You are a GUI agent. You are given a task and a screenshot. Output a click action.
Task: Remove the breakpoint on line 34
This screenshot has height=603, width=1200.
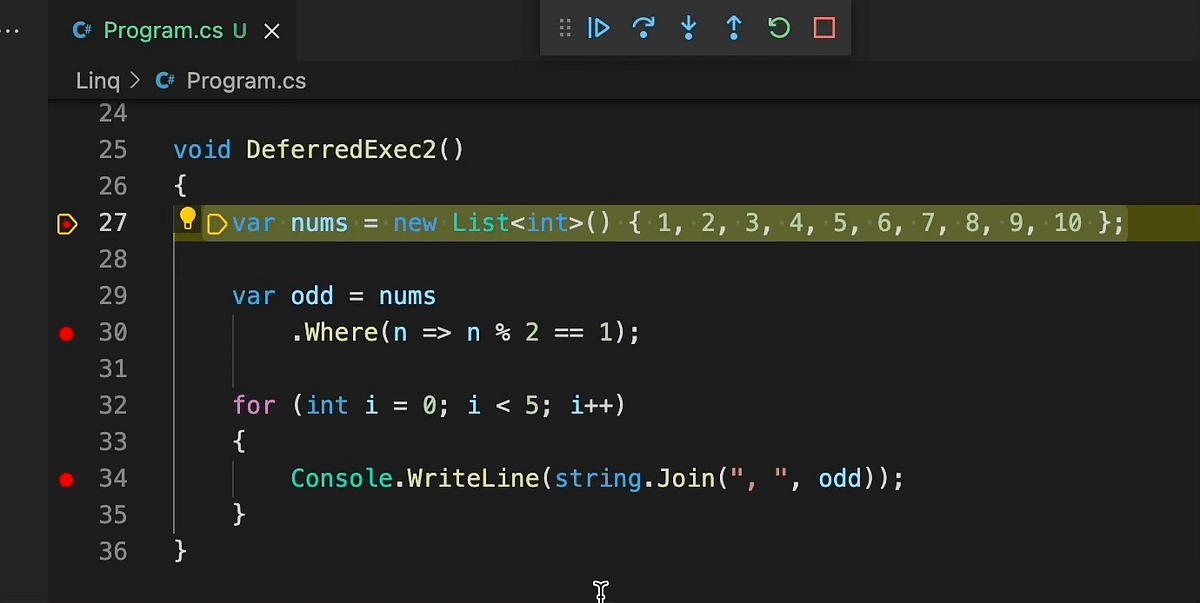coord(66,479)
